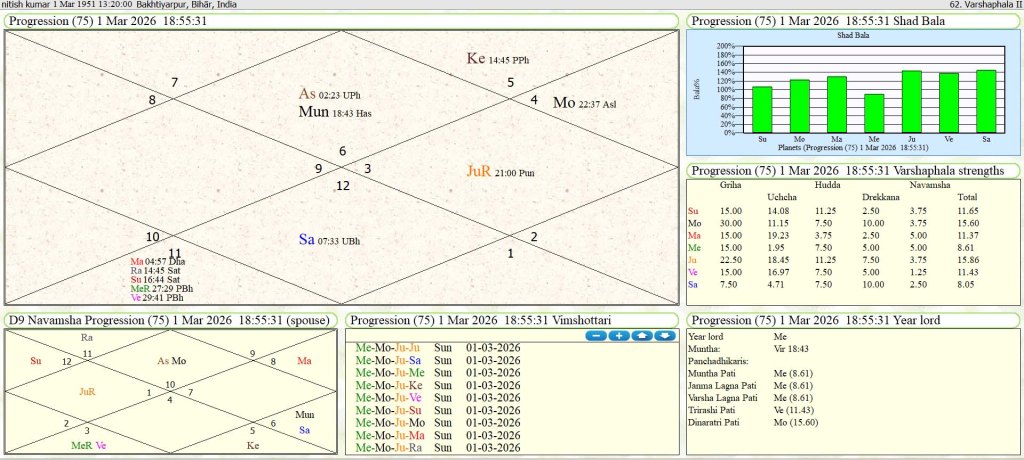Click the Progression chart title header
Viewport: 1024px width, 460px height.
[108, 21]
